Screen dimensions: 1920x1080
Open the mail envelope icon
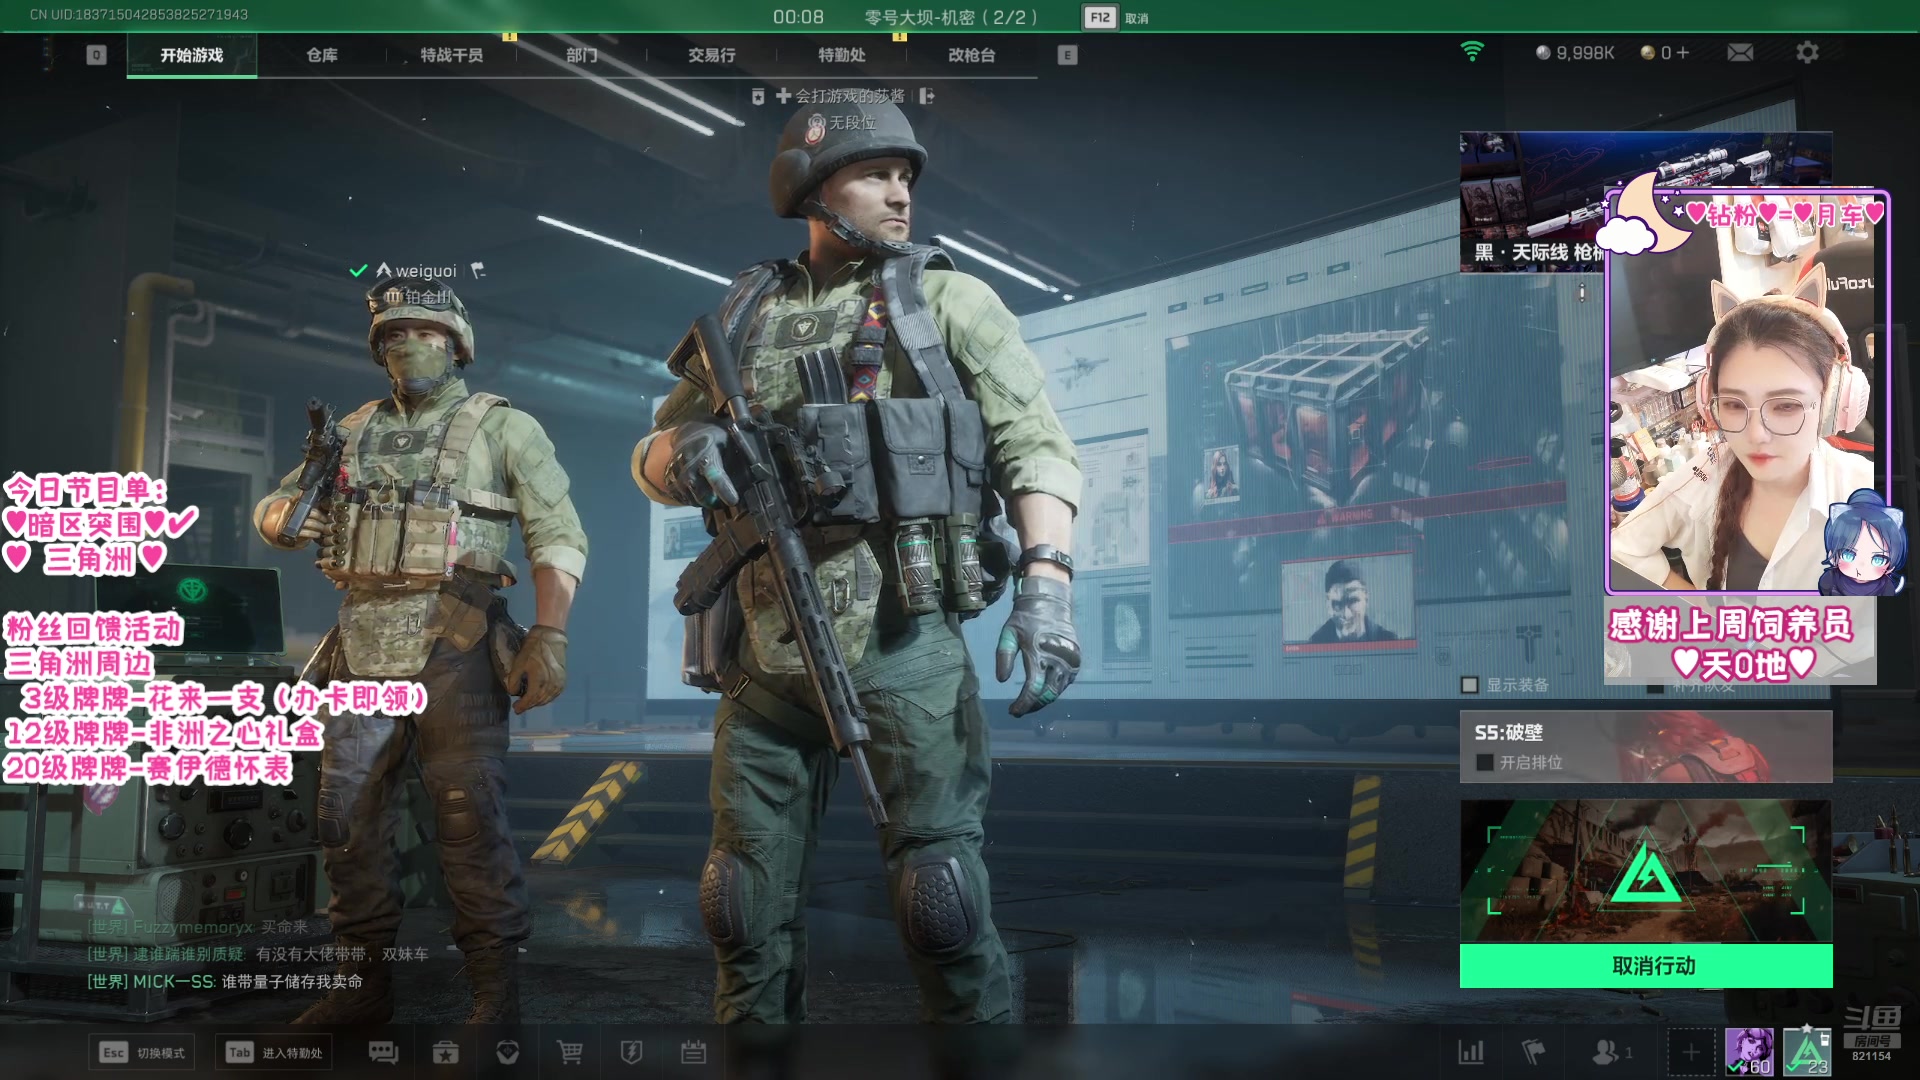[x=1740, y=52]
